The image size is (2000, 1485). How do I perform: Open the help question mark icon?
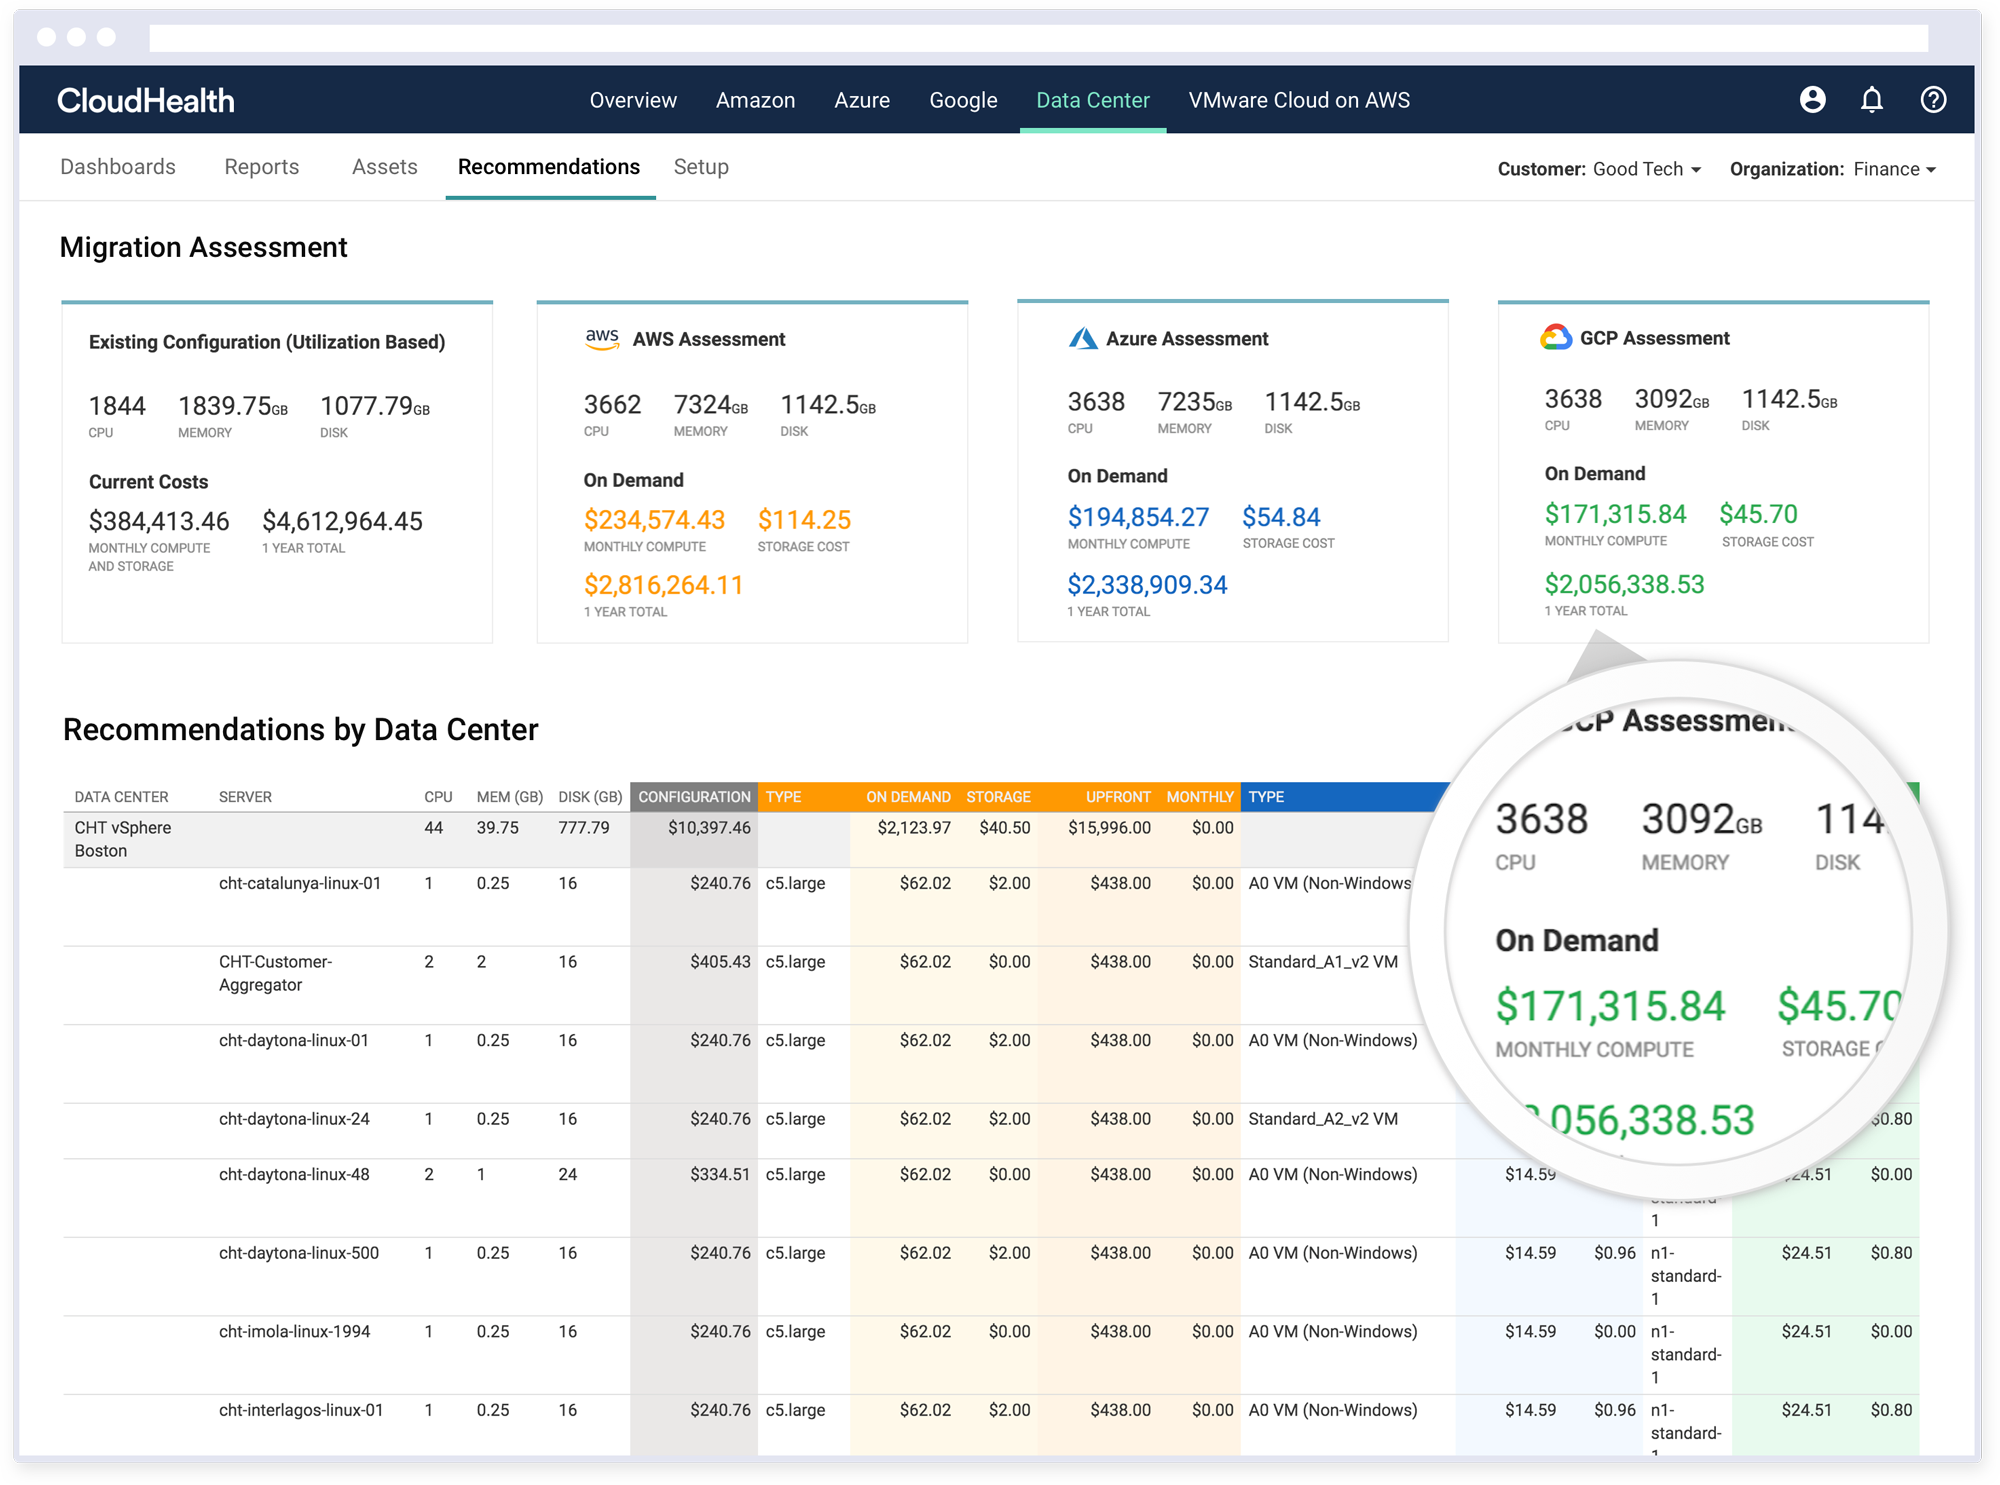click(x=1933, y=100)
